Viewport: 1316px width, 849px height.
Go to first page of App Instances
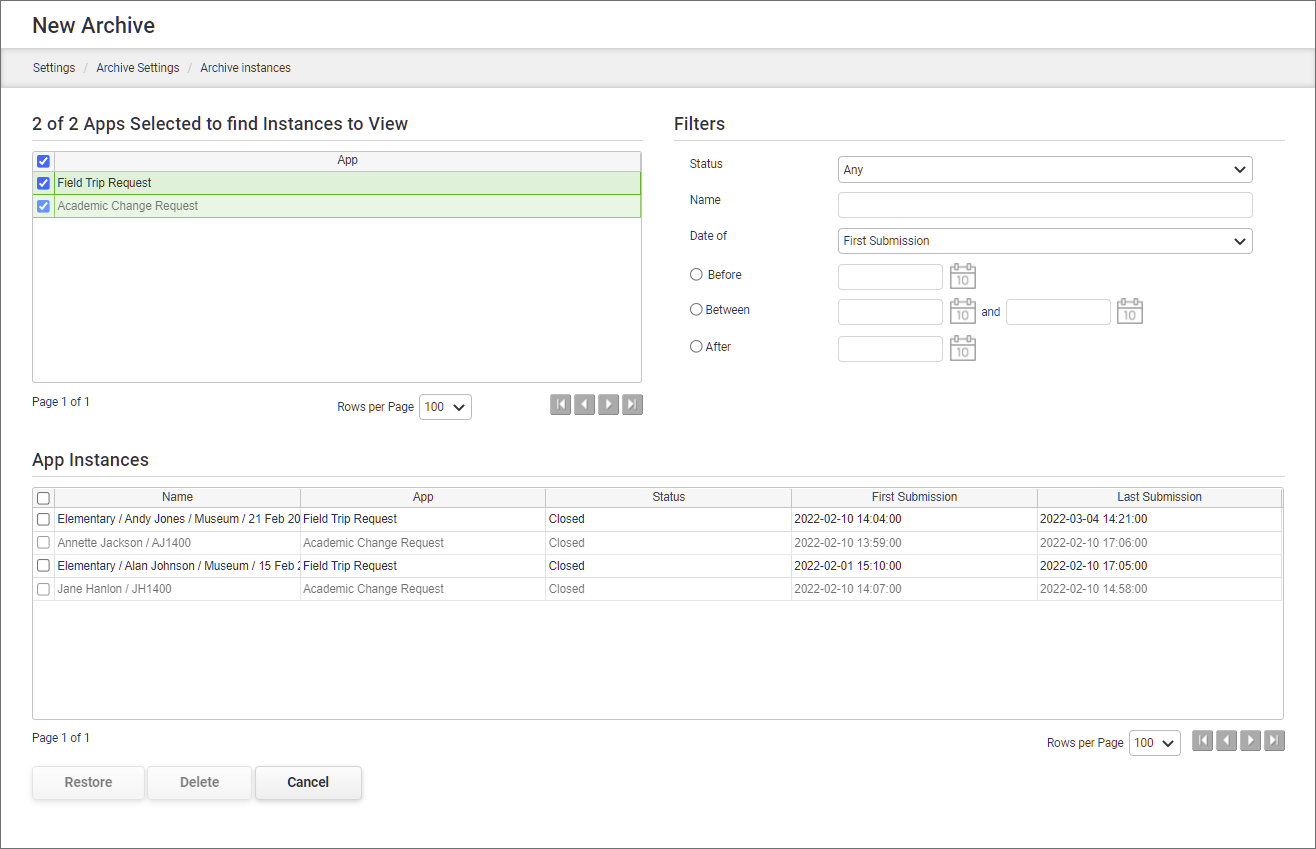[1202, 741]
